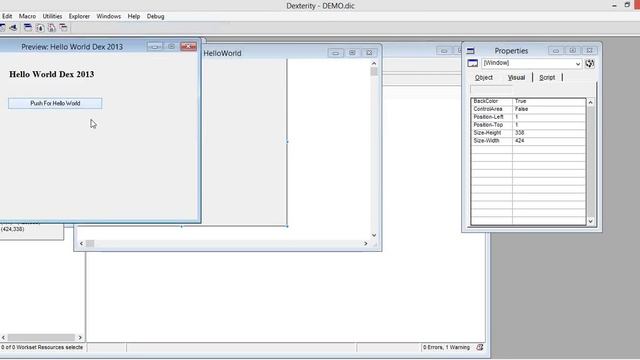
Task: Click the round icon right of [Window] dropdown
Action: 590,64
